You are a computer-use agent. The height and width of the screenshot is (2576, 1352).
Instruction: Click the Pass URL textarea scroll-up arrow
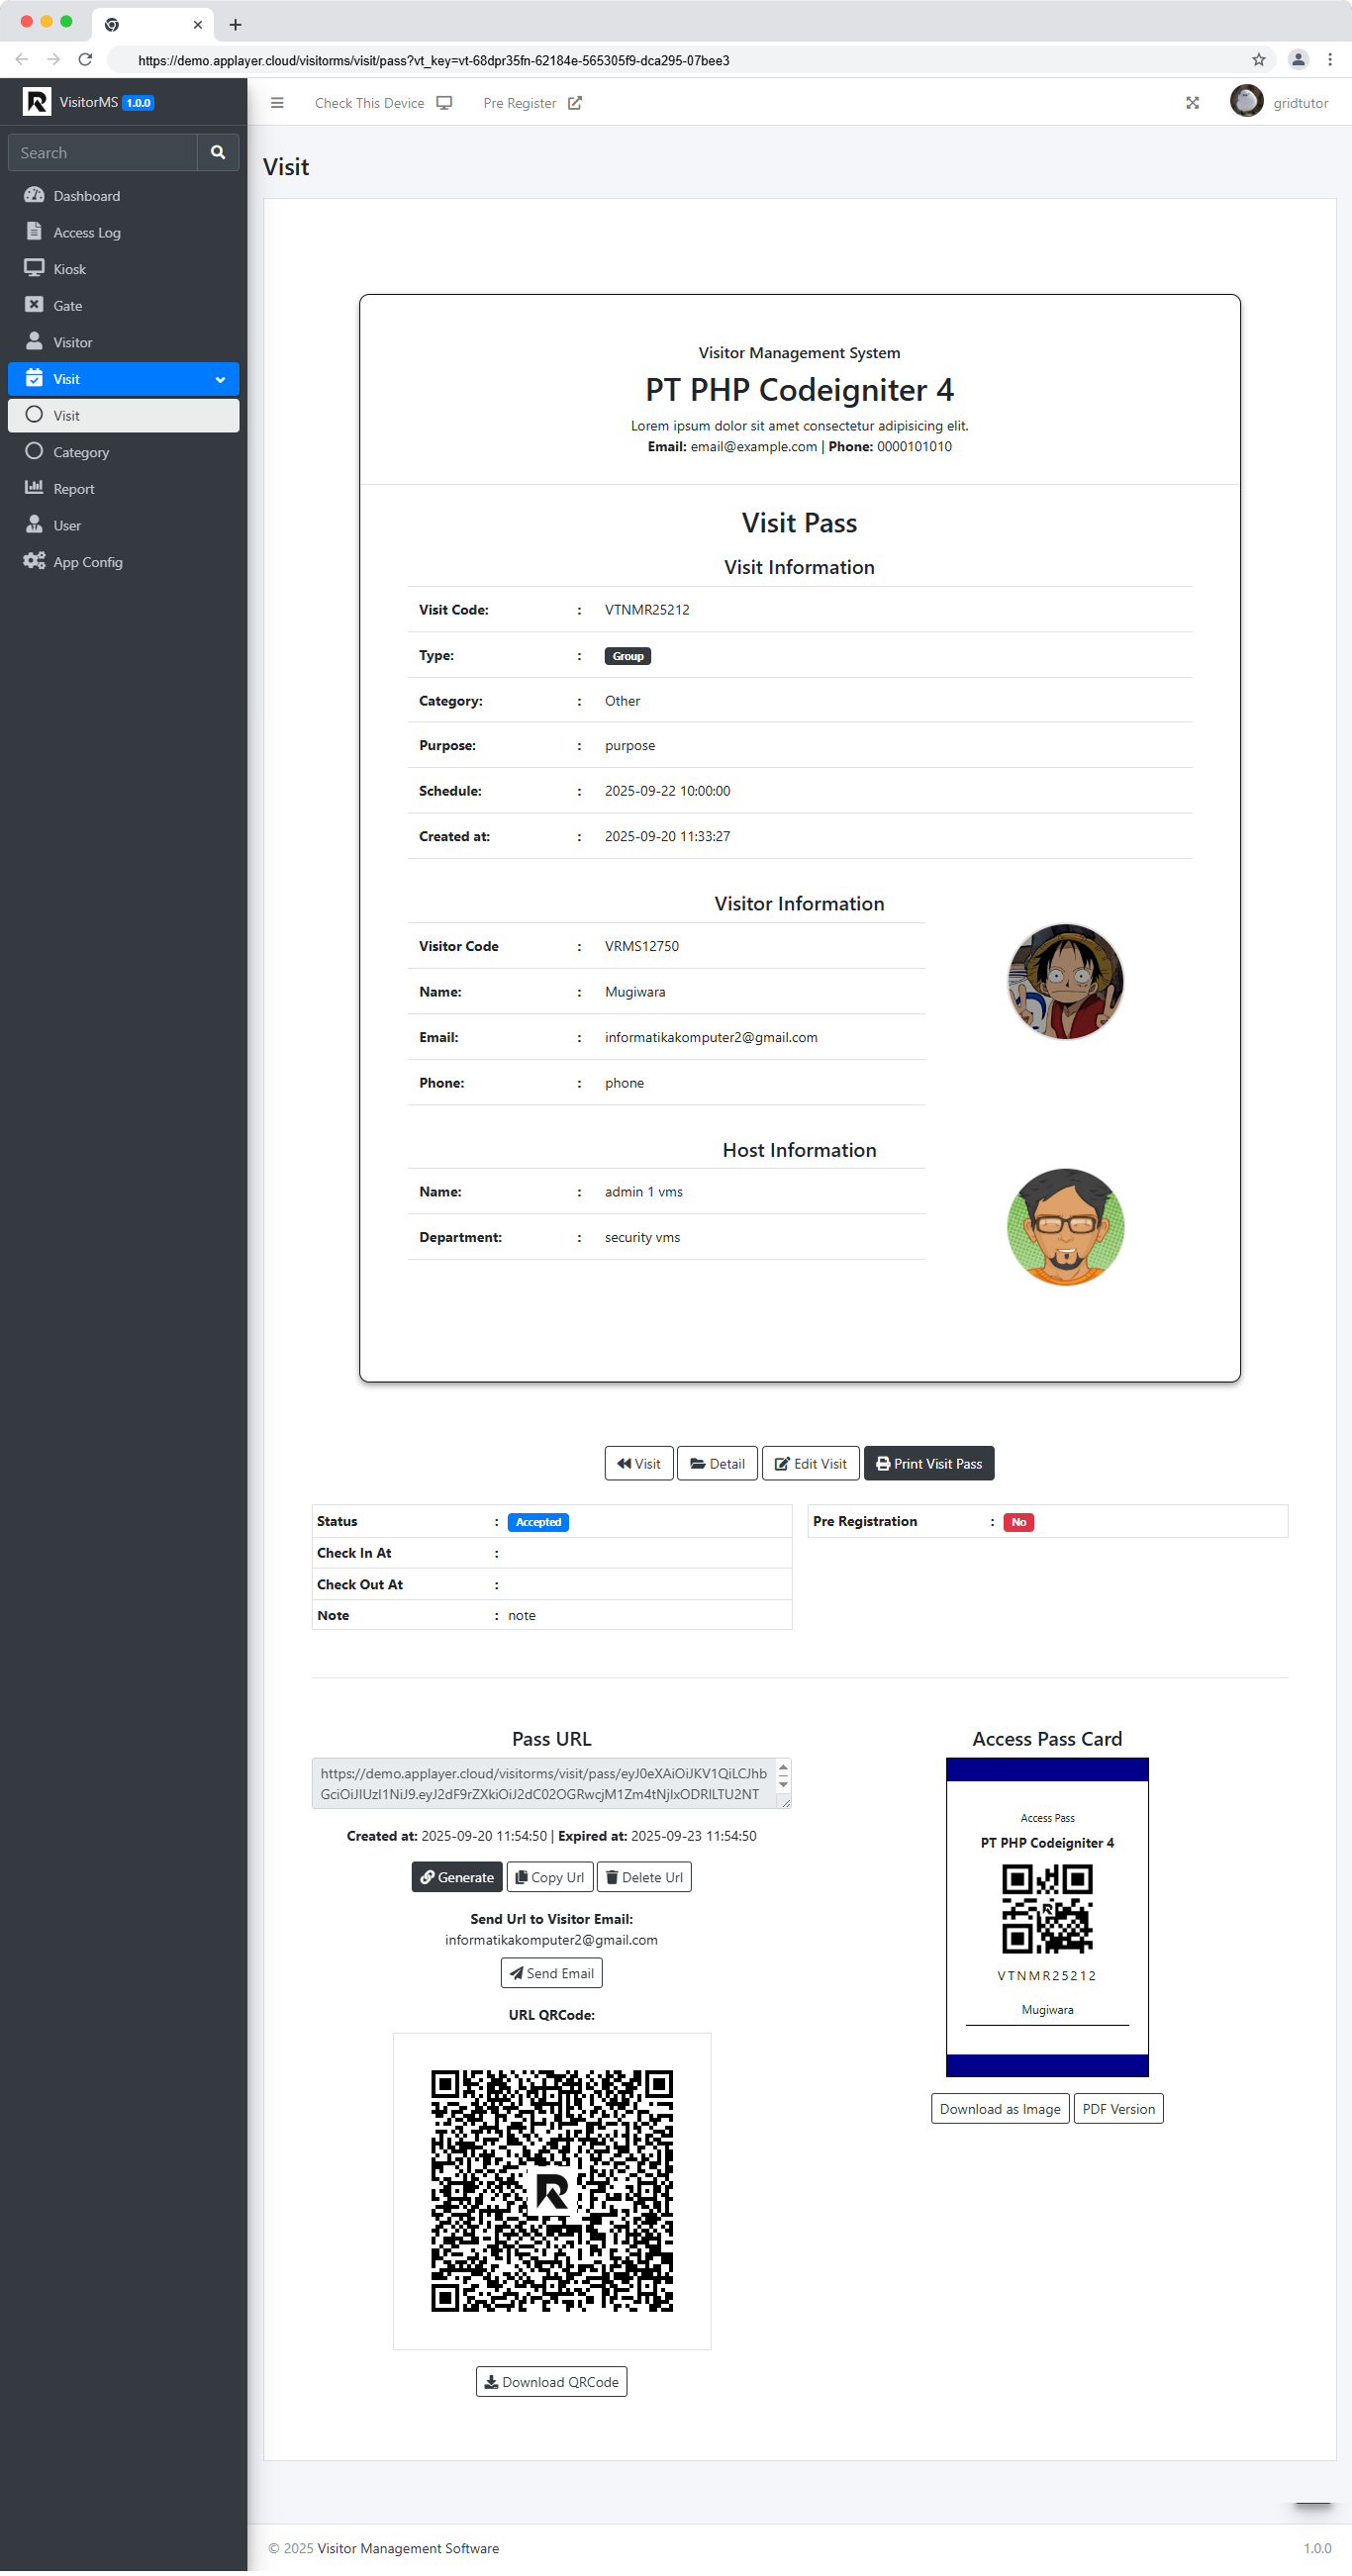783,1770
